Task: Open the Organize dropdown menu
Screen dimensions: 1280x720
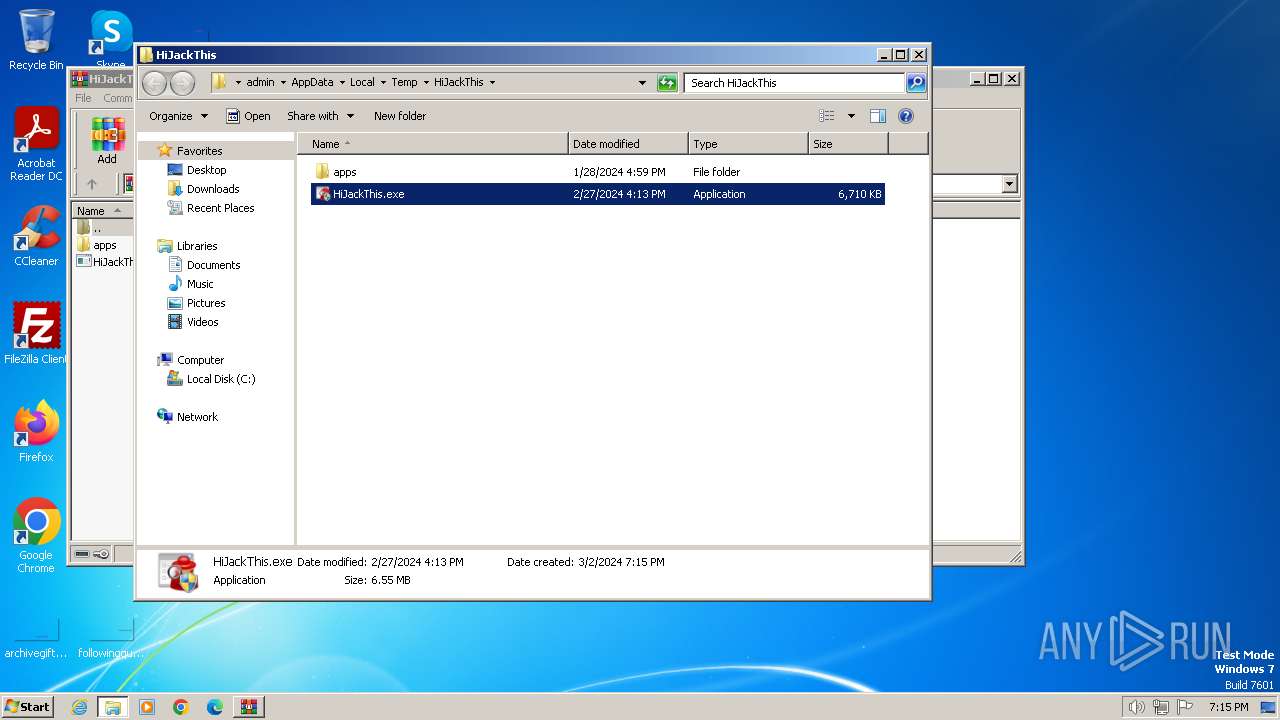Action: [178, 116]
